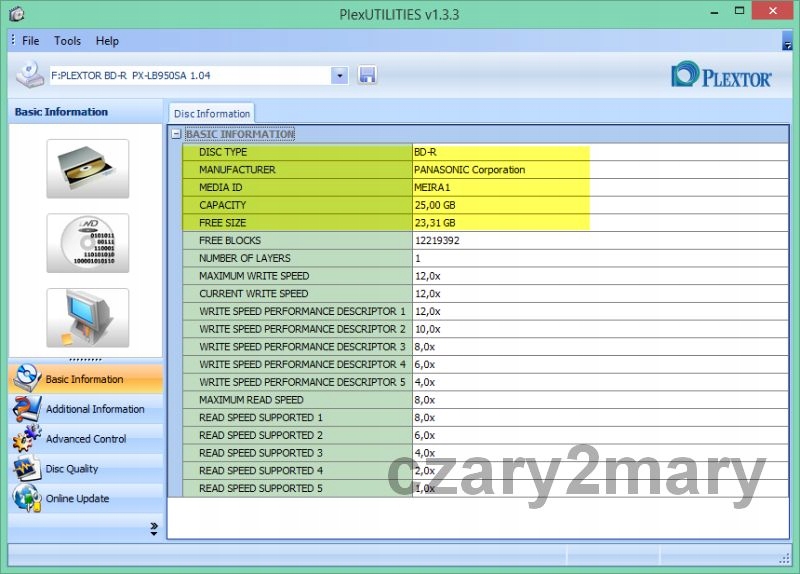
Task: Open the HD disc binary data icon
Action: [x=87, y=243]
